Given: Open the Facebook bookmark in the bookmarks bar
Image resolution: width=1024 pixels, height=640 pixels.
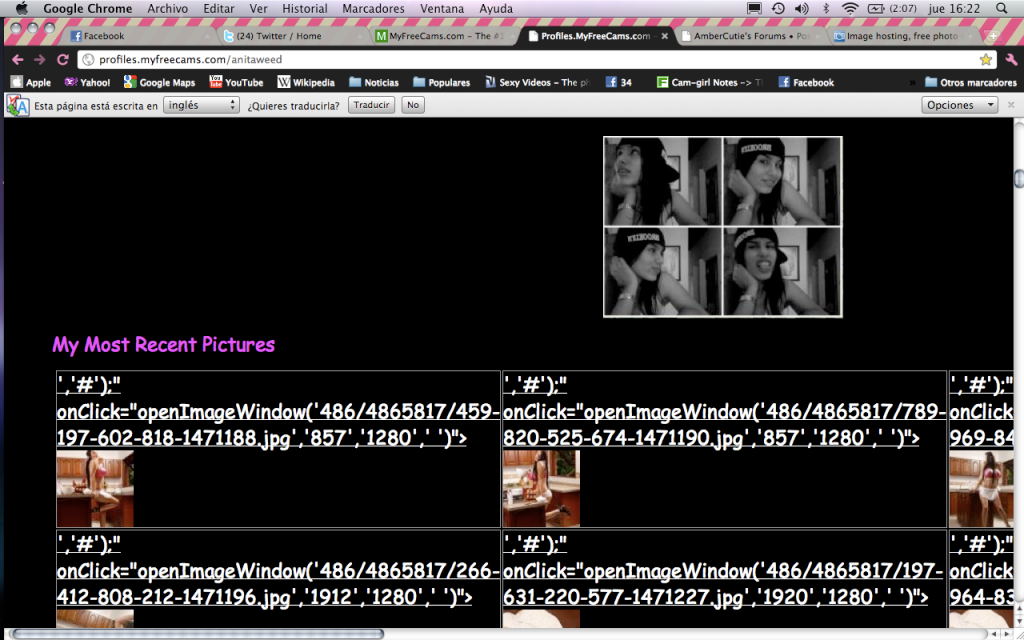Looking at the screenshot, I should pyautogui.click(x=806, y=82).
